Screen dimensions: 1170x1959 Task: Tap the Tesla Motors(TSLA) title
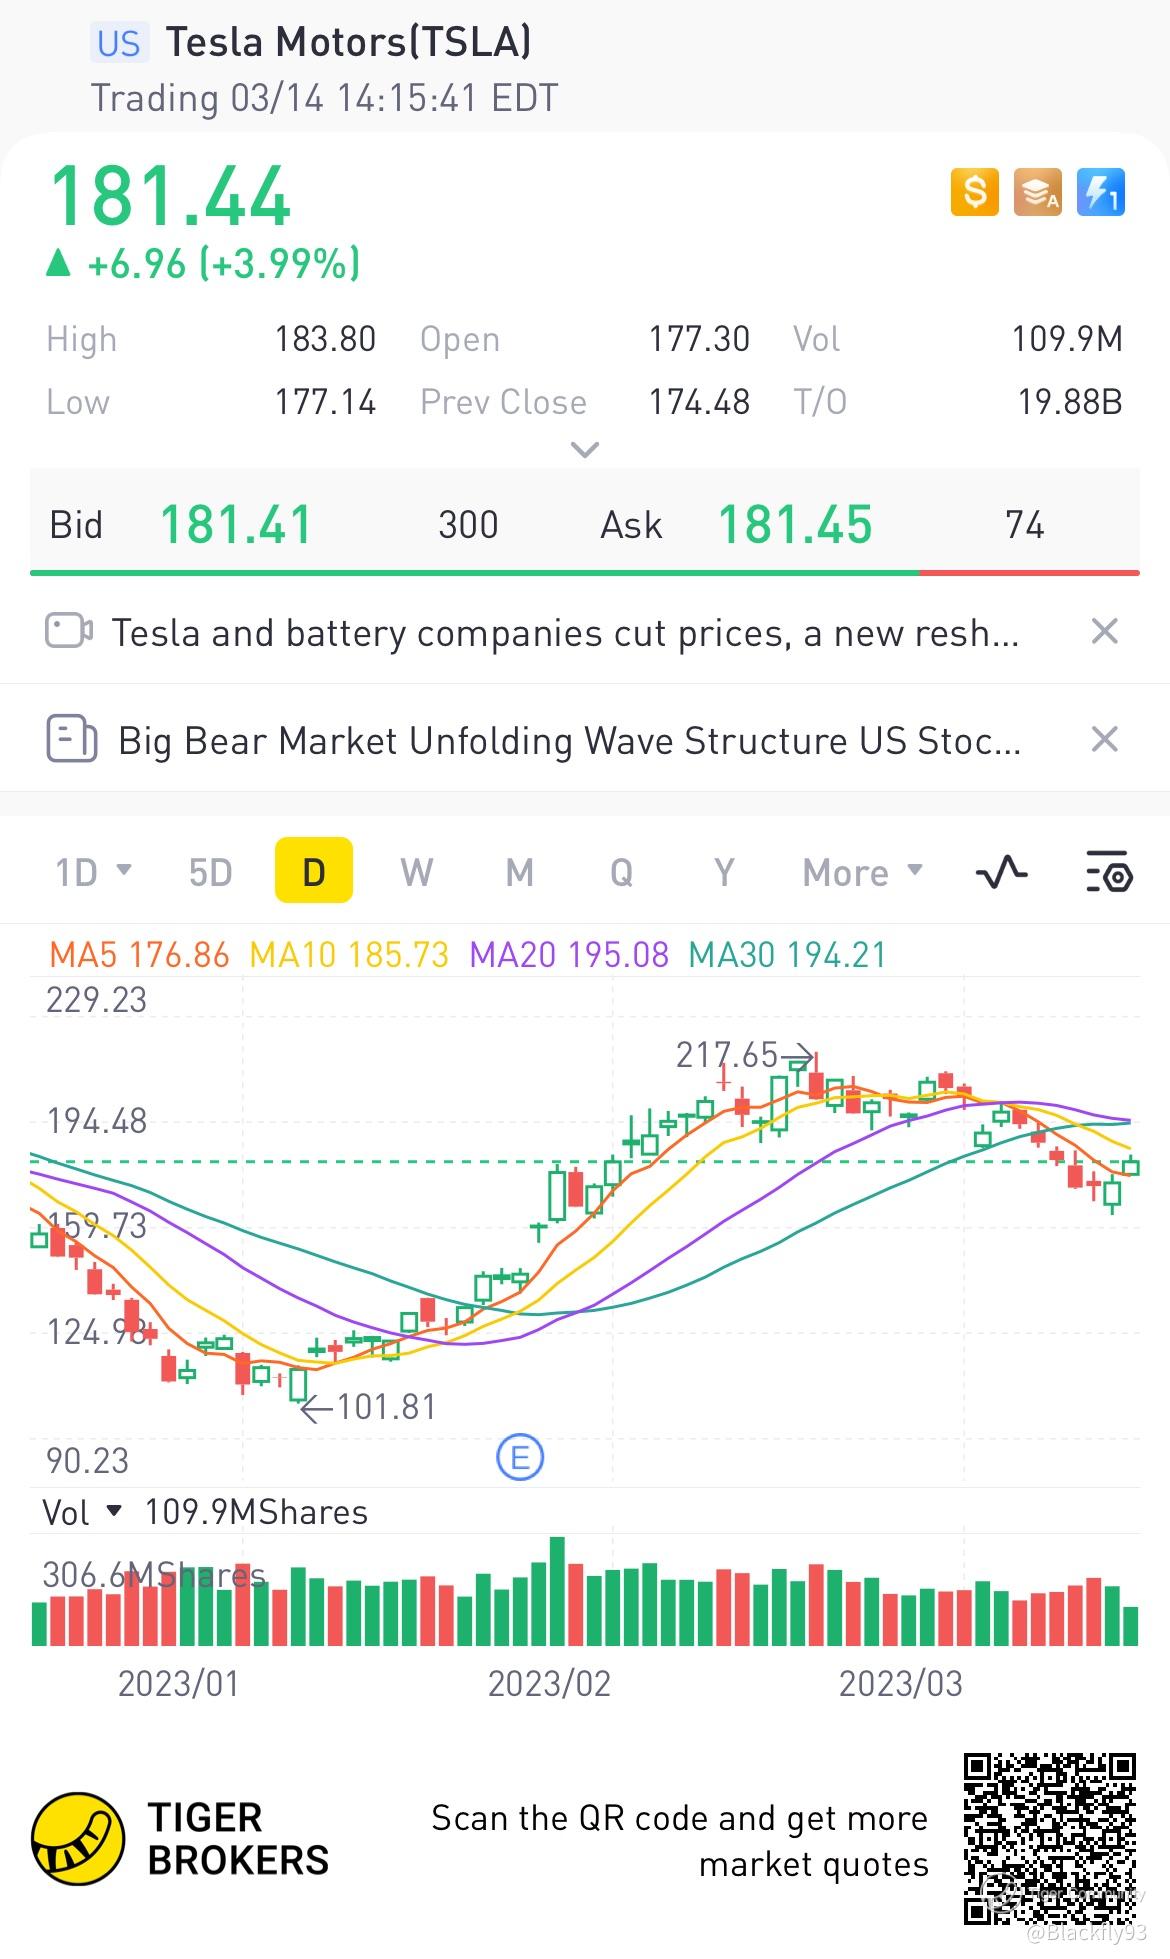click(x=348, y=42)
